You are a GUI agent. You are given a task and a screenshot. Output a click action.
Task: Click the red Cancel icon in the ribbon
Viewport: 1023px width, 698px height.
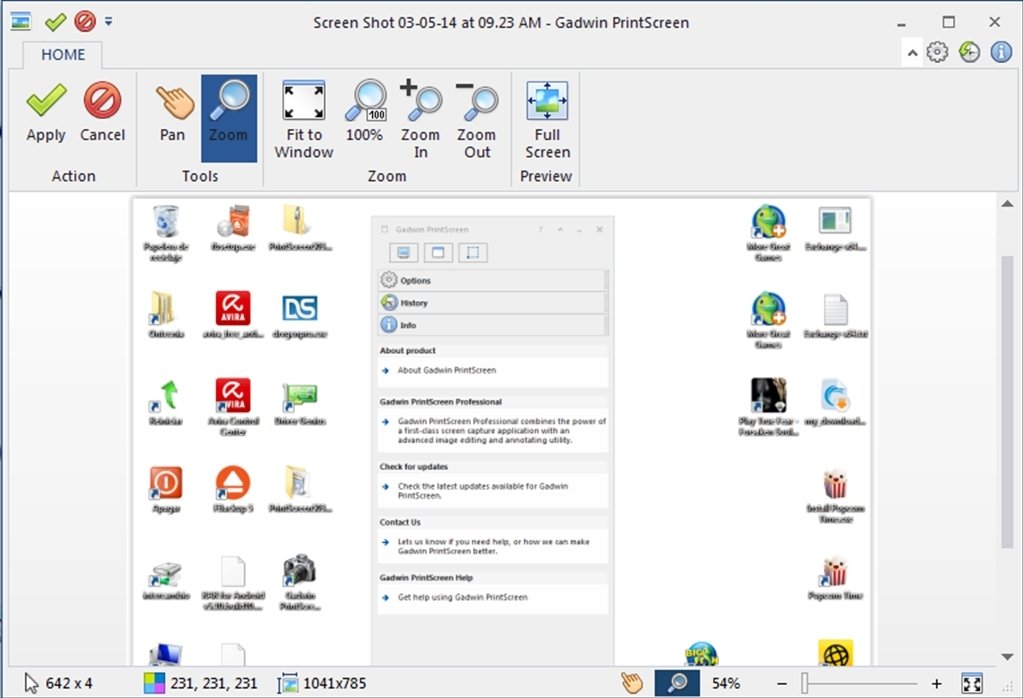(x=102, y=112)
